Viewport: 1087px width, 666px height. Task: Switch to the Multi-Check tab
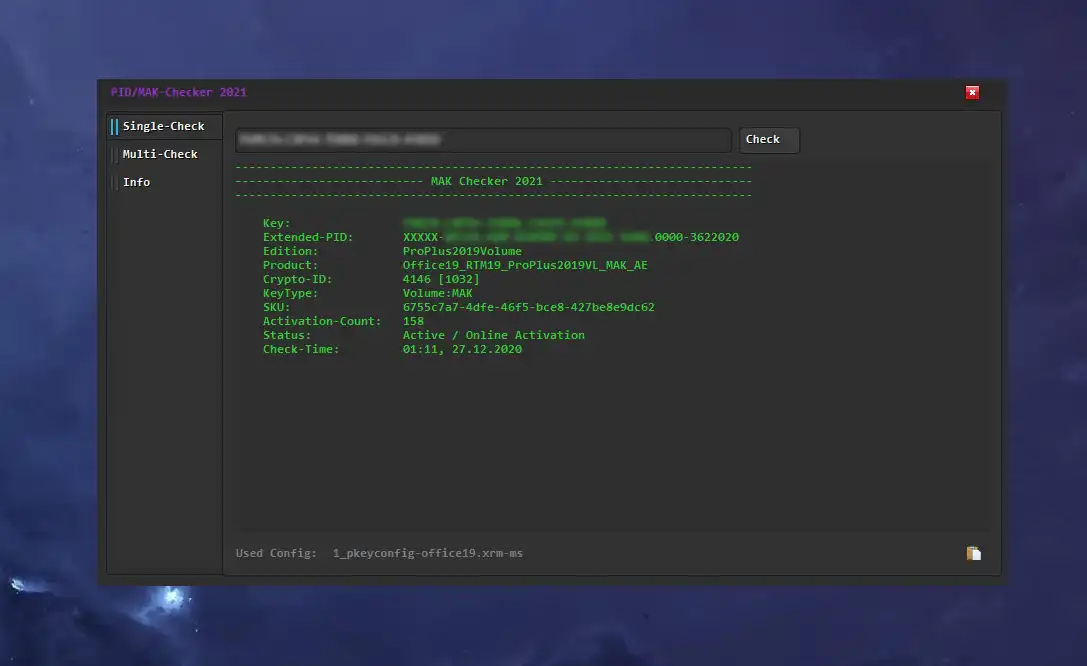click(x=160, y=154)
